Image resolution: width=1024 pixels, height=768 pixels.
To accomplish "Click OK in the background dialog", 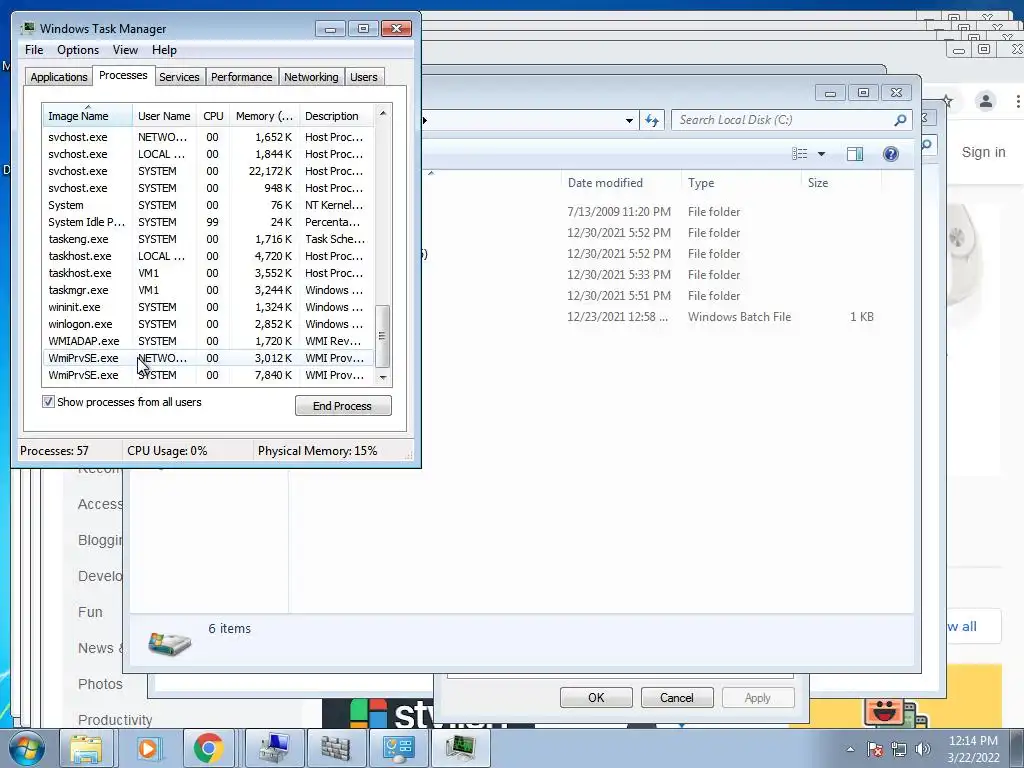I will (596, 697).
